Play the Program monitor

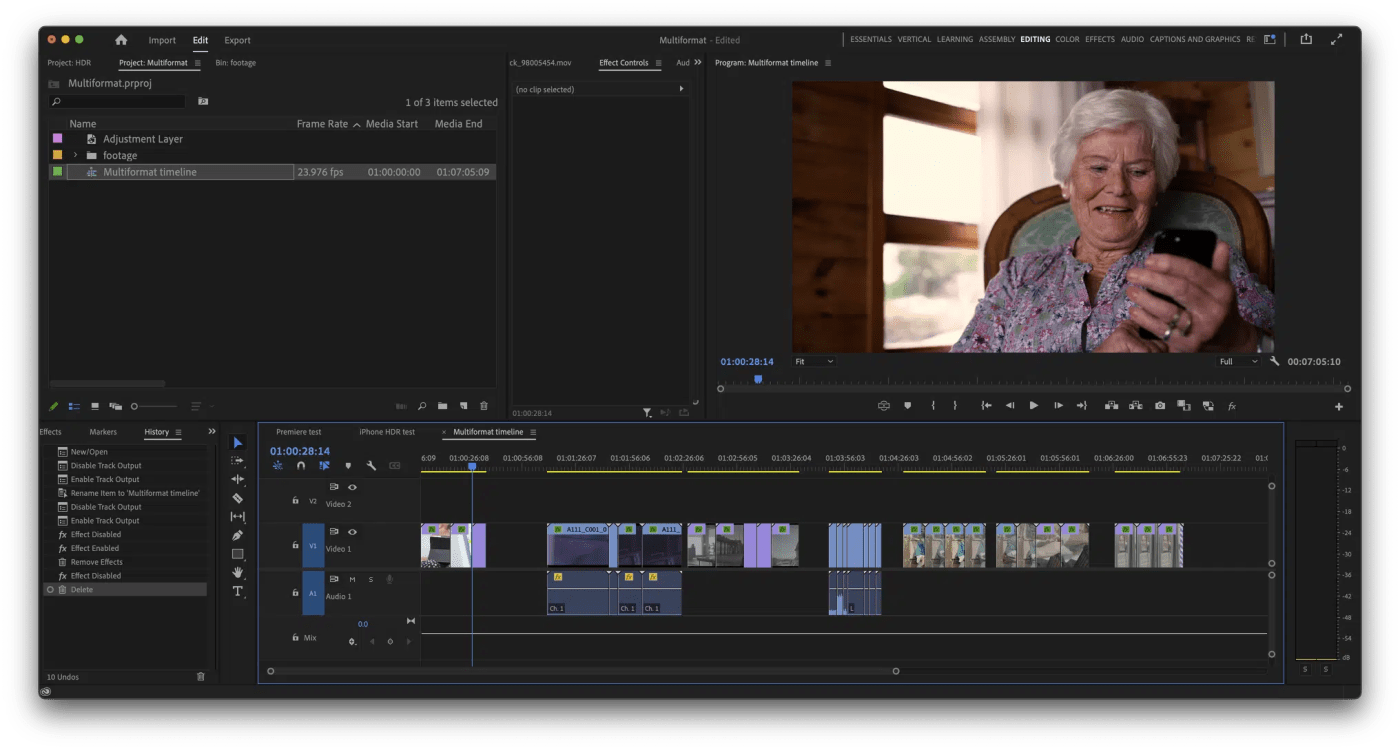coord(1034,406)
